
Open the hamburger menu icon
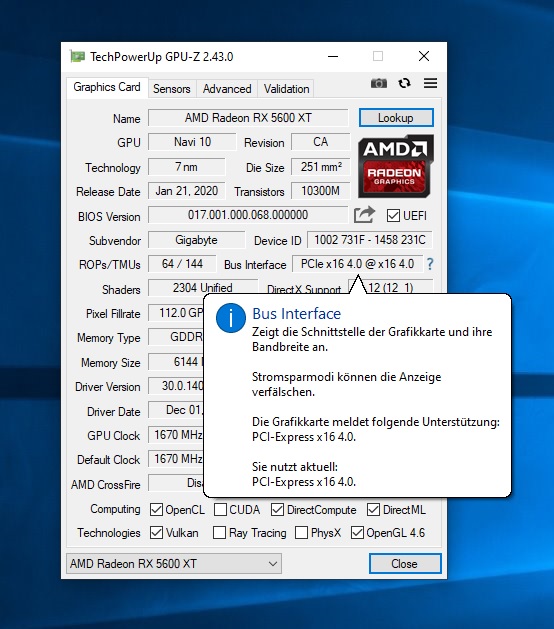[x=430, y=83]
